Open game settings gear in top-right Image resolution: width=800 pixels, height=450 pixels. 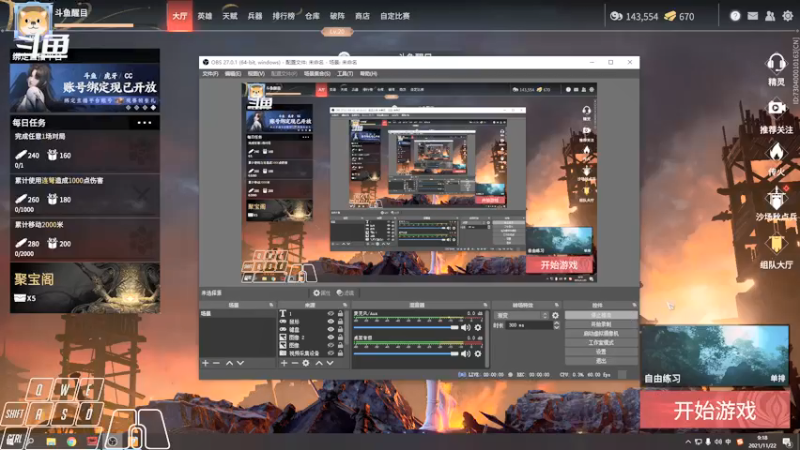(x=788, y=16)
